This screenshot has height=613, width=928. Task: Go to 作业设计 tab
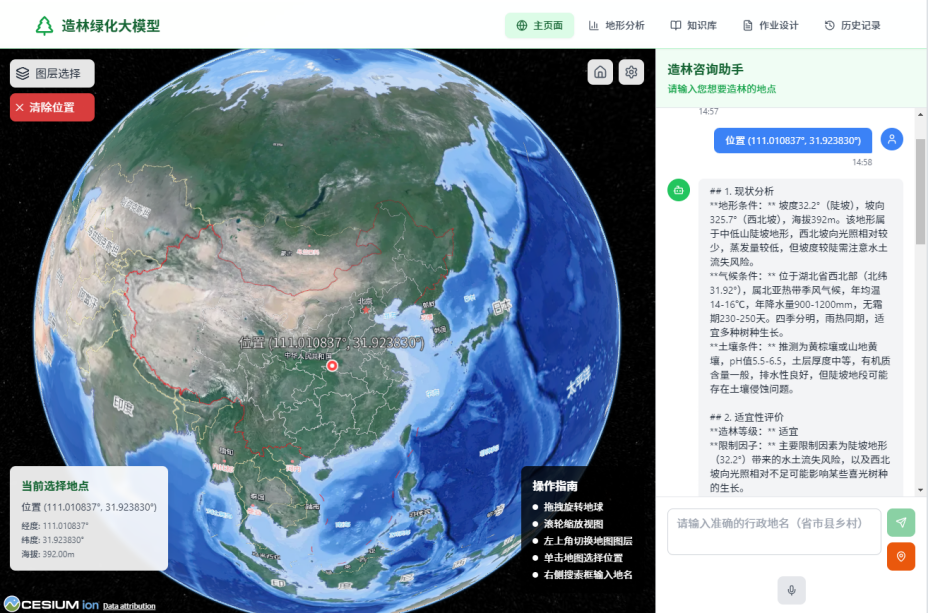tap(771, 25)
